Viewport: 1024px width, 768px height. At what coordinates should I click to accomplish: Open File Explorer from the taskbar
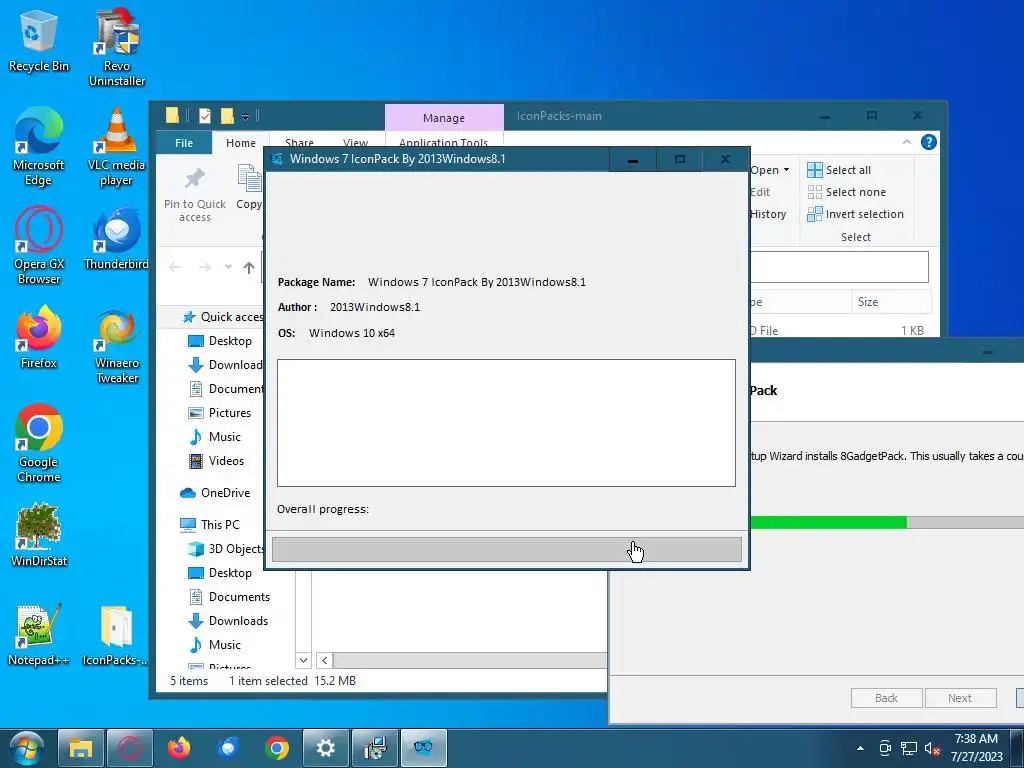tap(80, 748)
